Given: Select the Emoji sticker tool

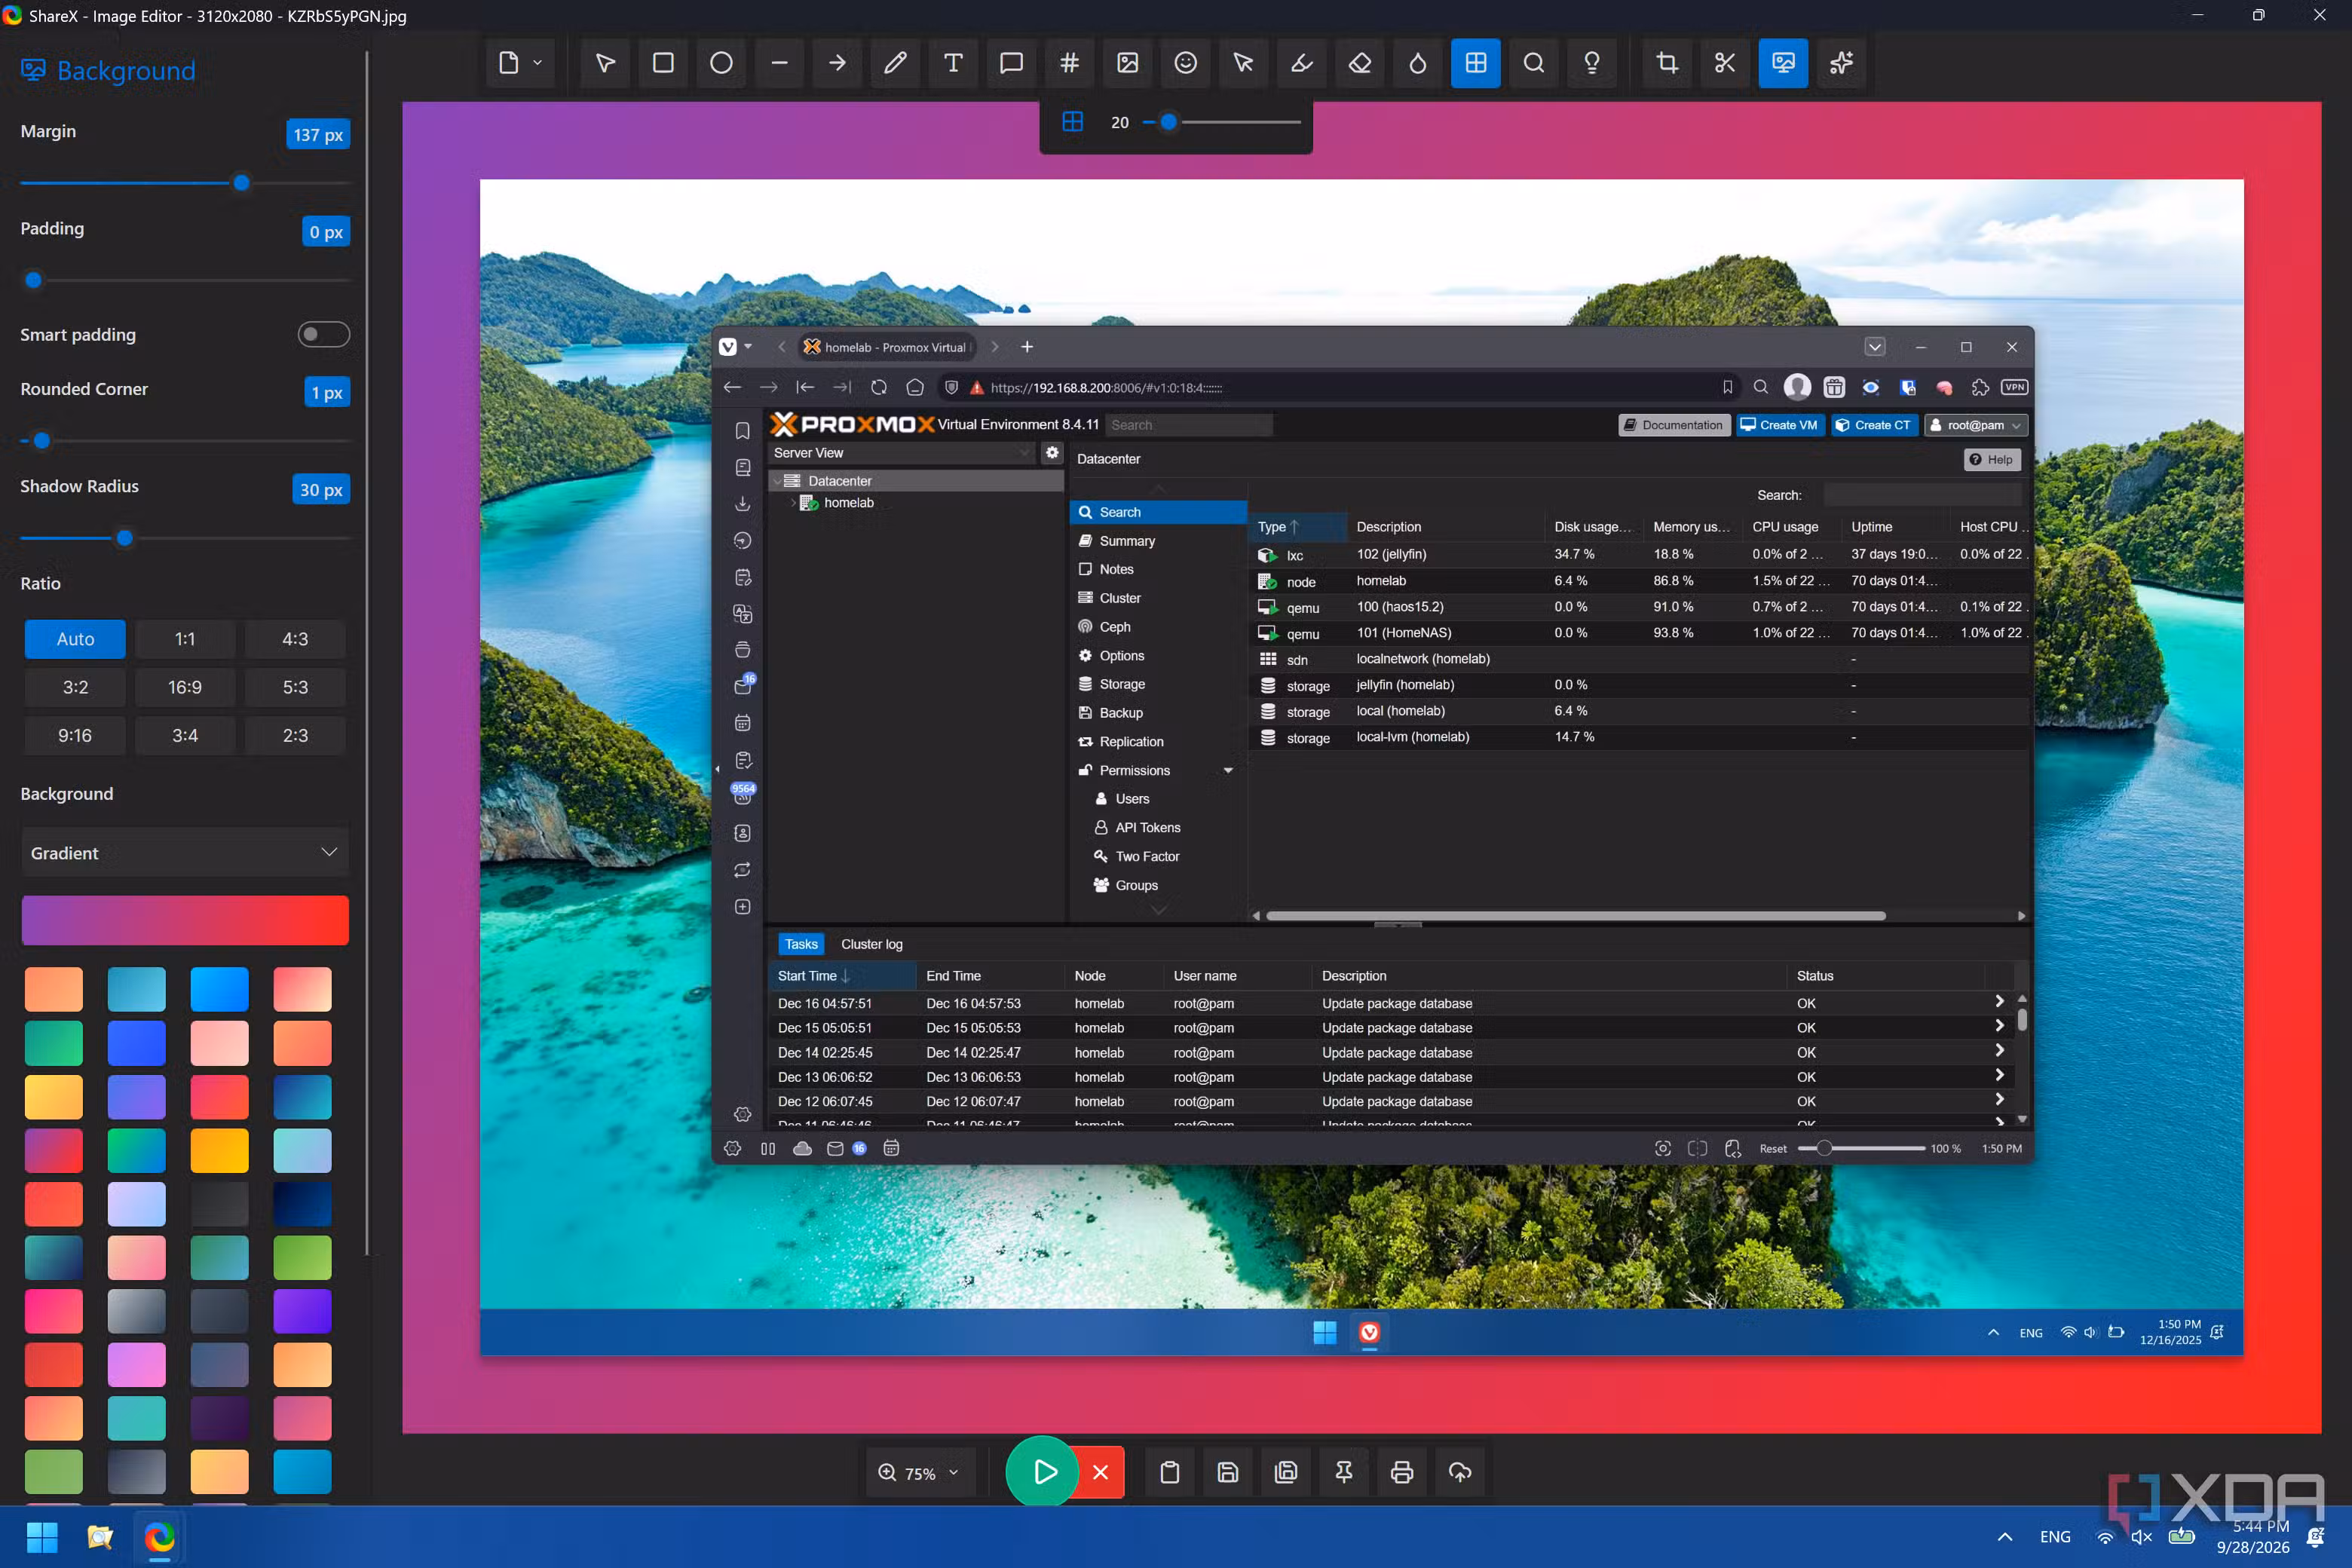Looking at the screenshot, I should [1185, 63].
